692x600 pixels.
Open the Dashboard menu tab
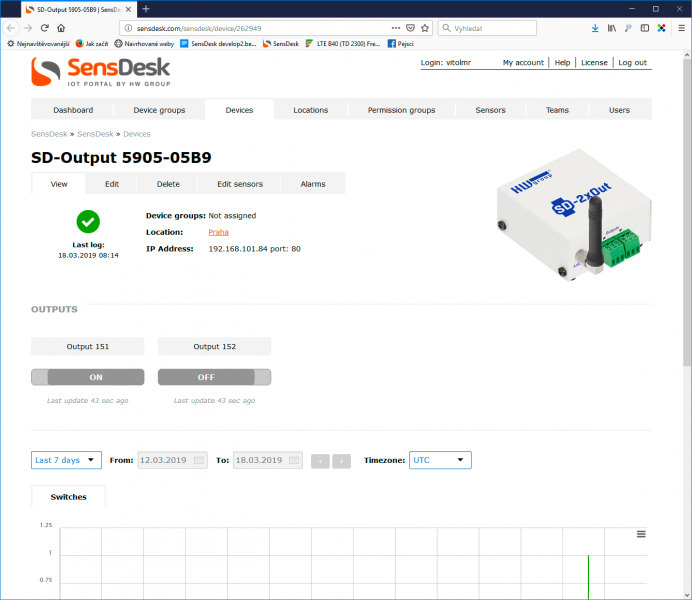click(73, 110)
